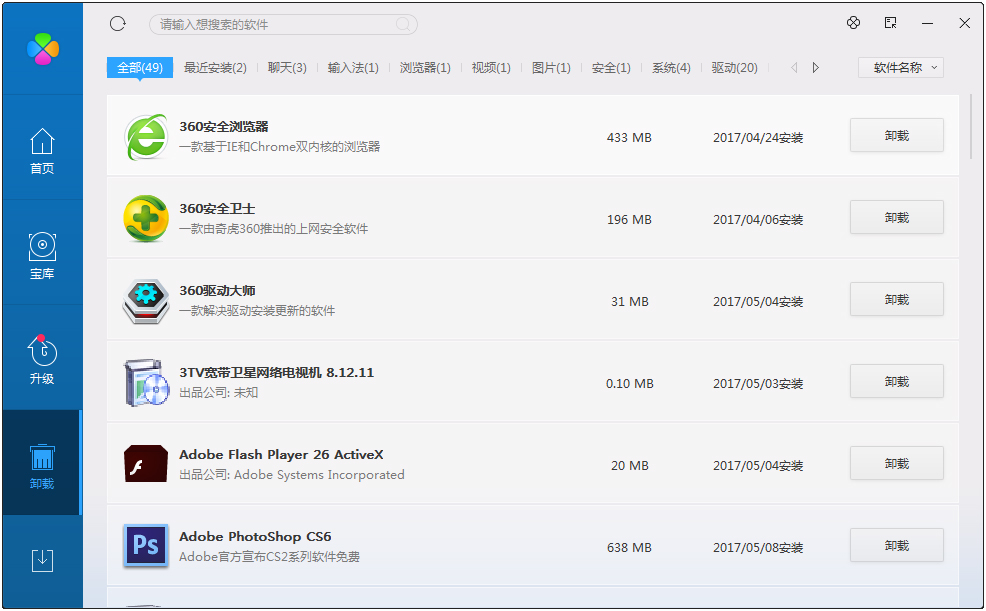Open the 首页 home page in the sidebar
This screenshot has width=986, height=611.
pos(41,148)
